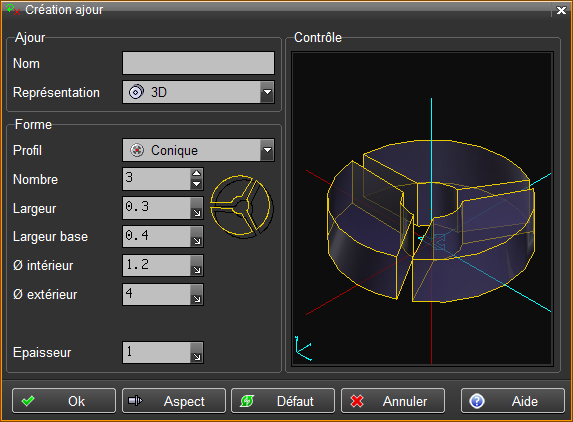Open the Représentation dropdown arrow
573x422 pixels.
(267, 92)
